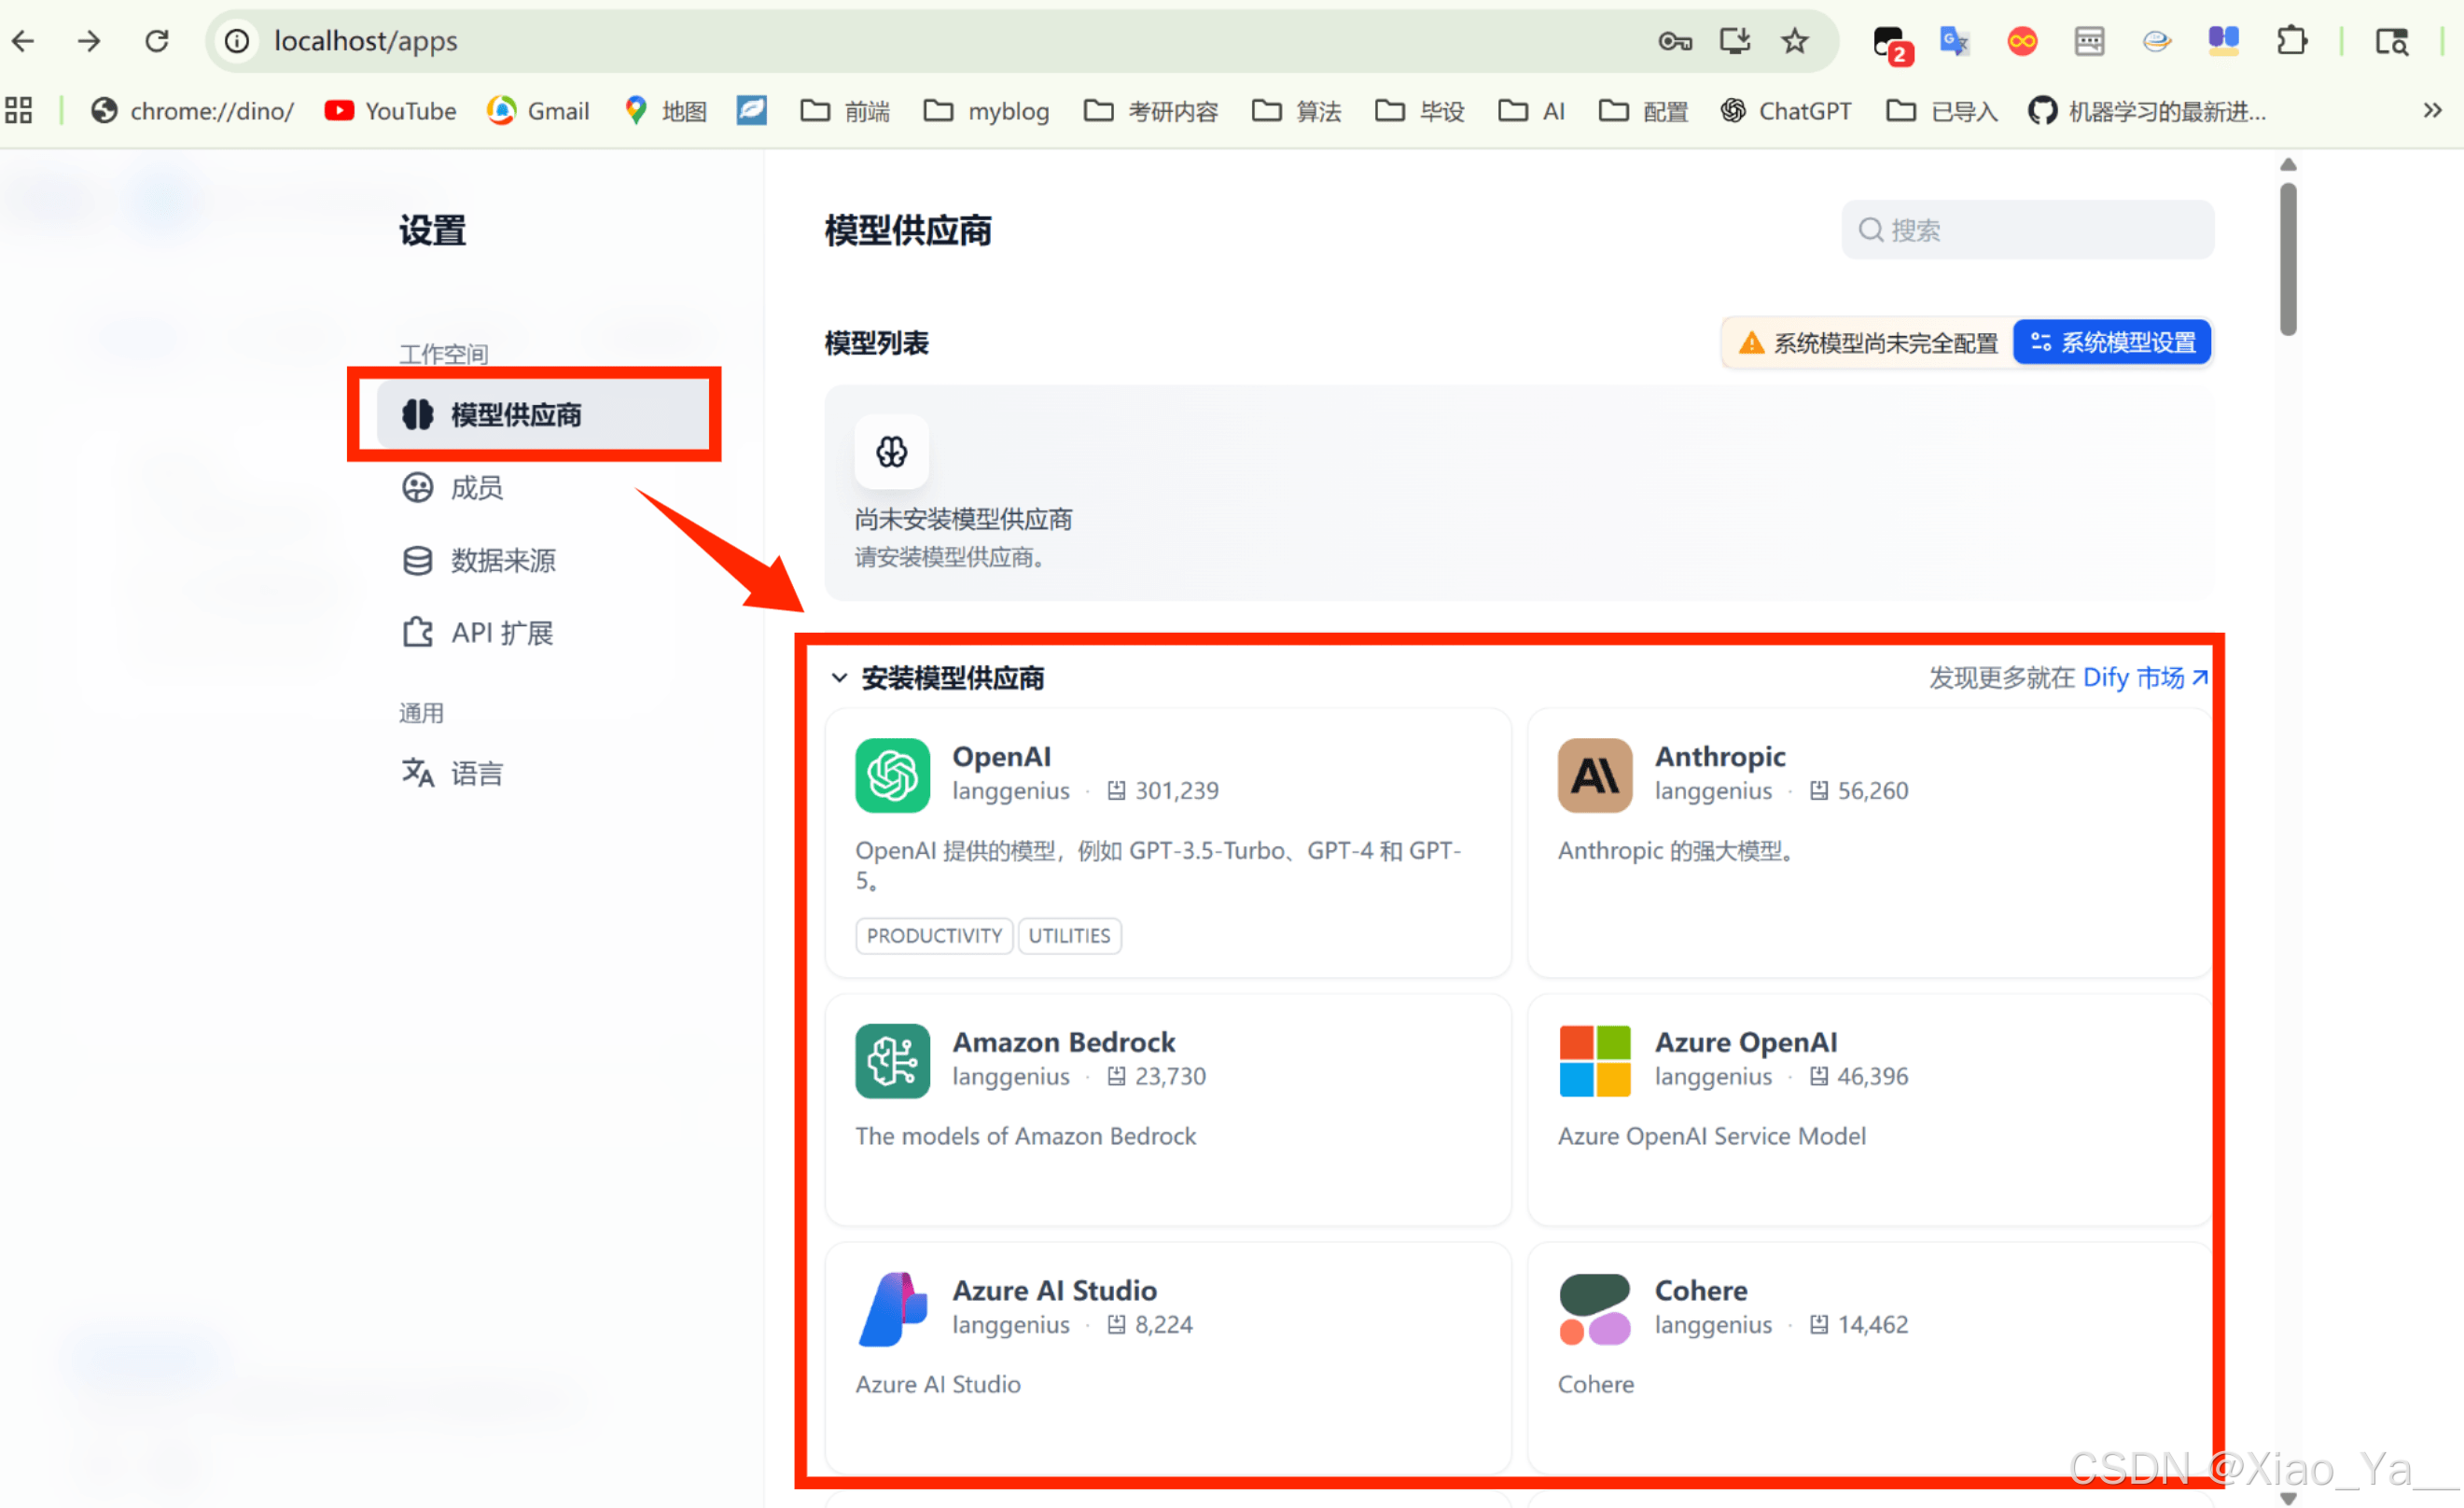
Task: Open 语言 language settings
Action: [x=476, y=773]
